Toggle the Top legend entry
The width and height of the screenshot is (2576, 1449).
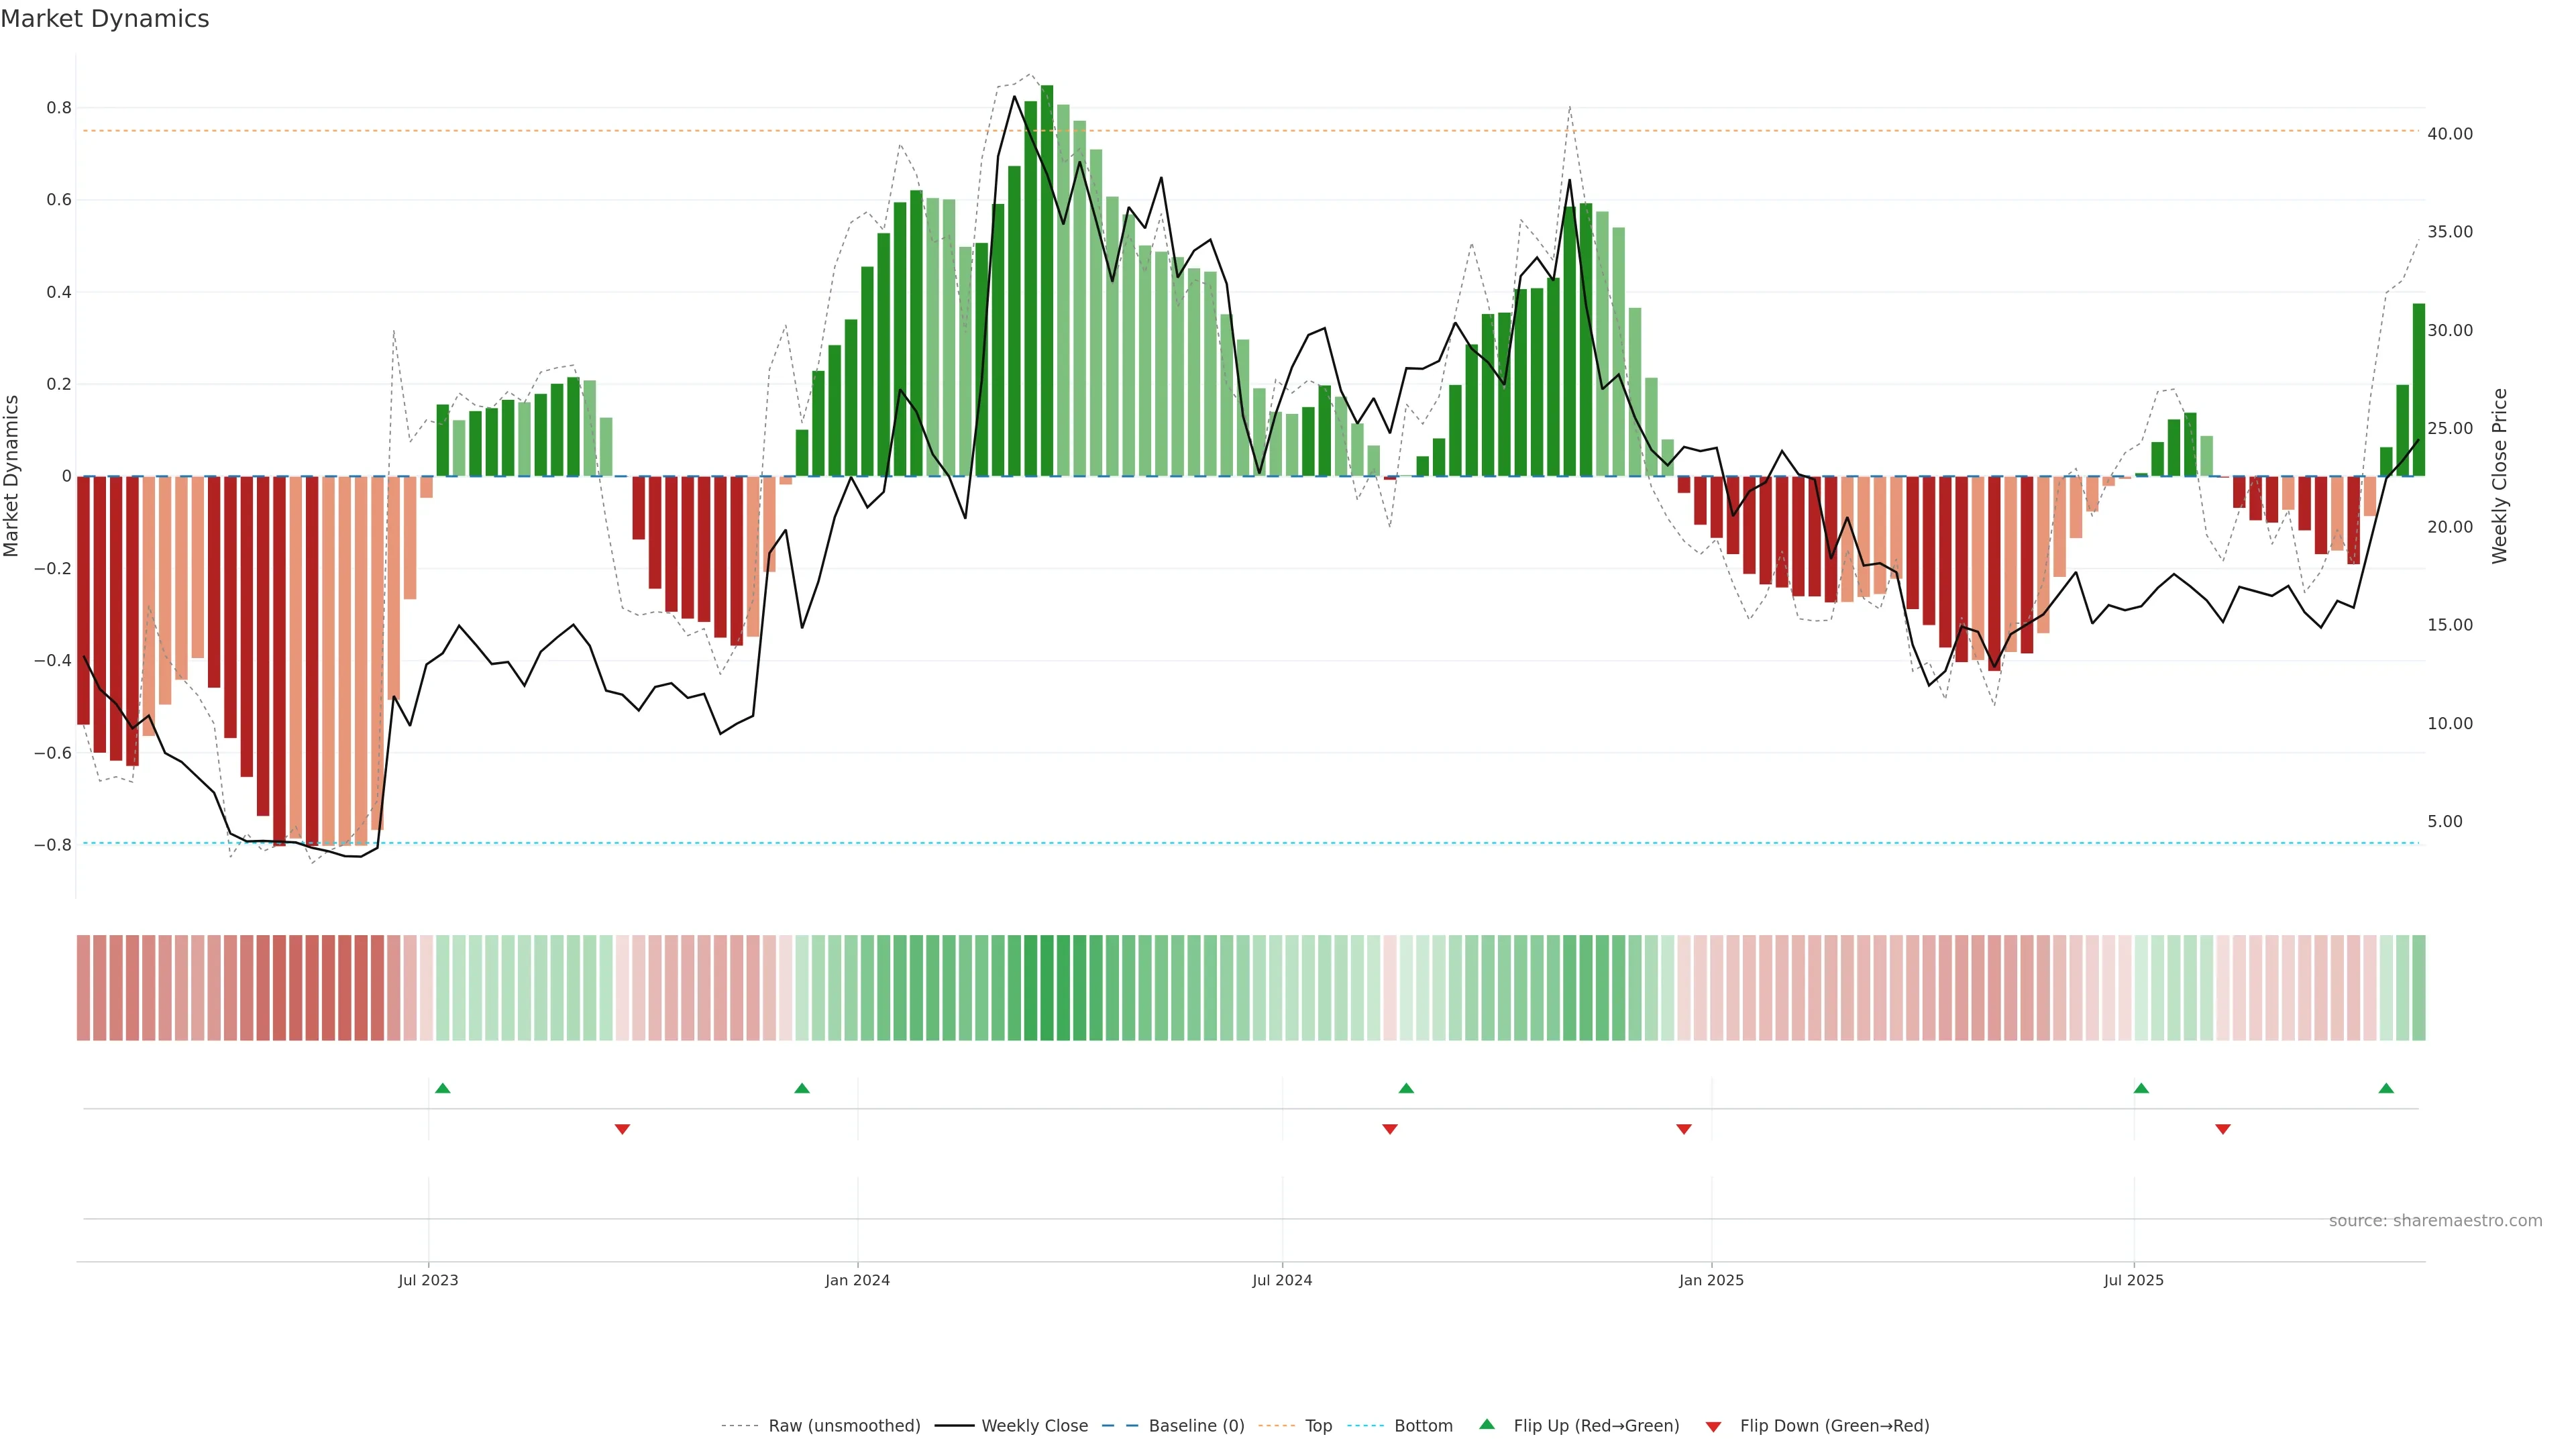(x=1318, y=1426)
